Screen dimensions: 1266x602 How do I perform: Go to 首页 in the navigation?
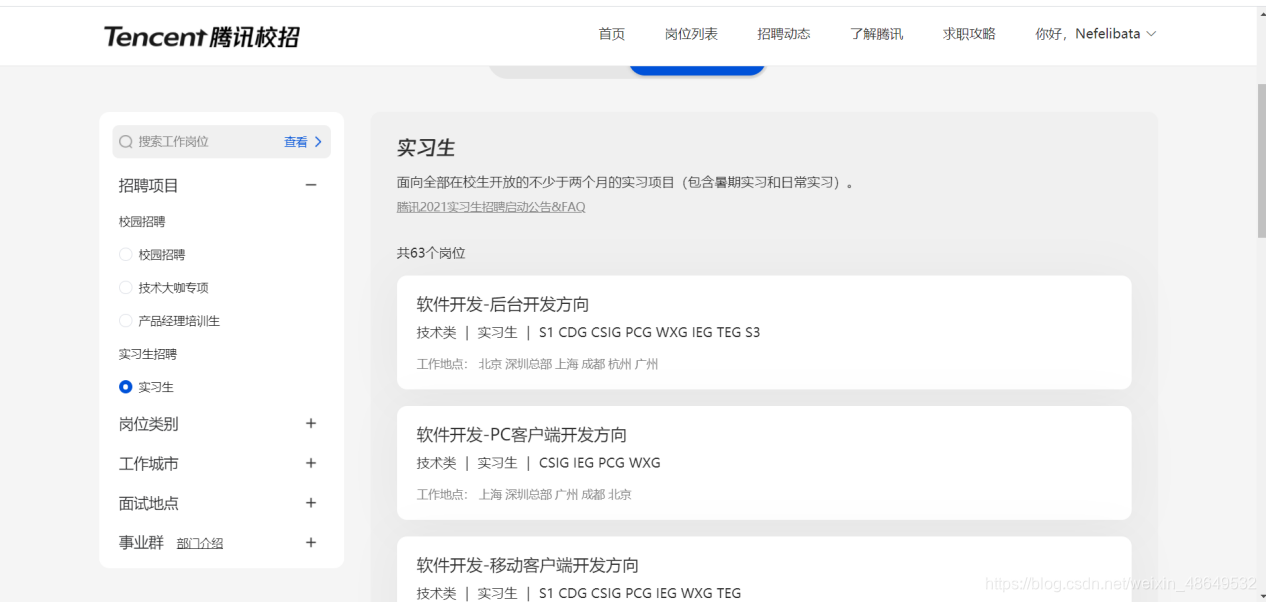click(612, 34)
